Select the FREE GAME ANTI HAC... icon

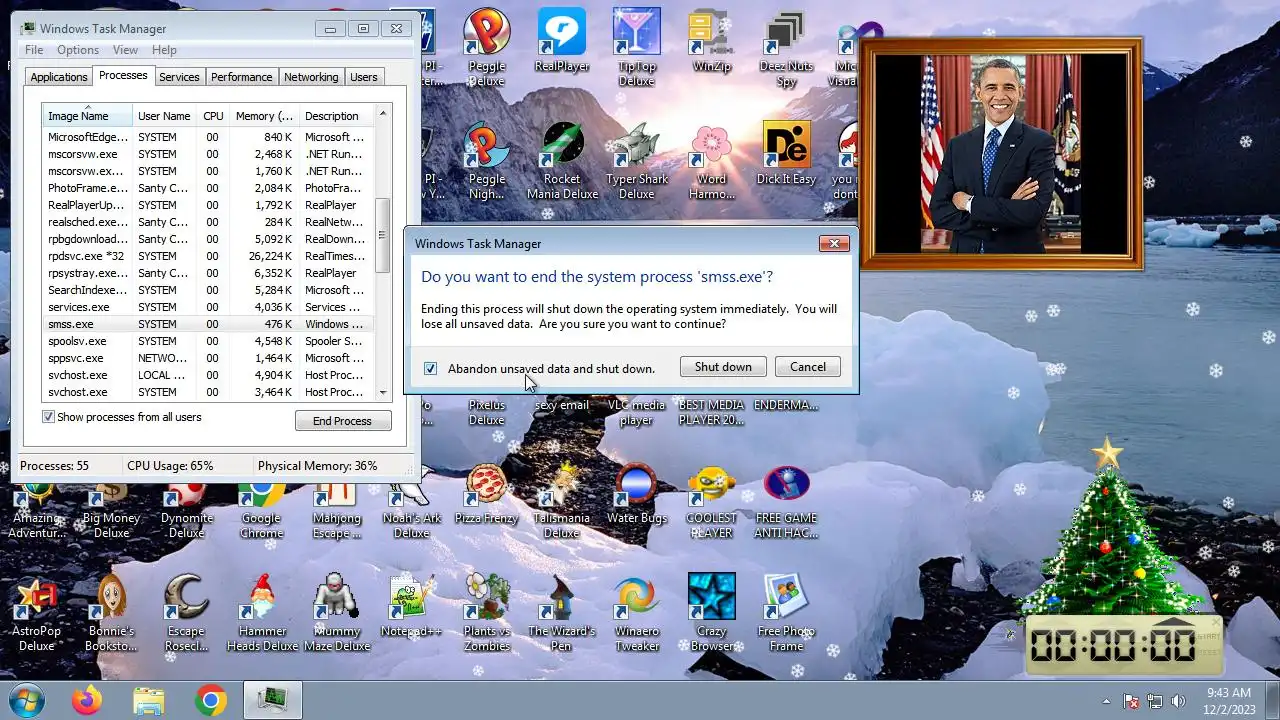tap(786, 500)
